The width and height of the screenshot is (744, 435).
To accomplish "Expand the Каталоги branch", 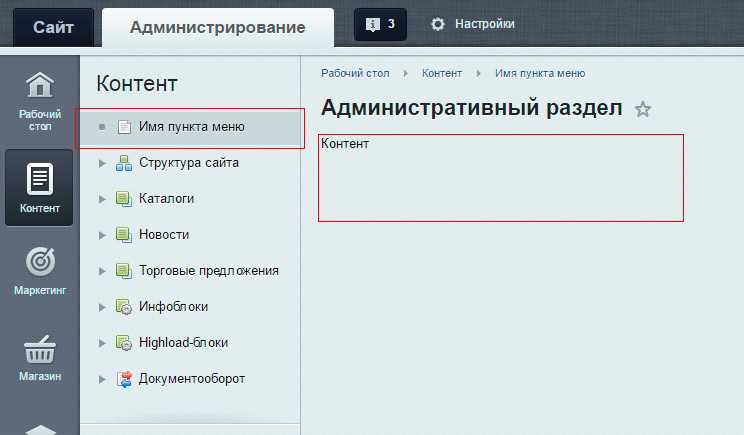I will pyautogui.click(x=102, y=199).
